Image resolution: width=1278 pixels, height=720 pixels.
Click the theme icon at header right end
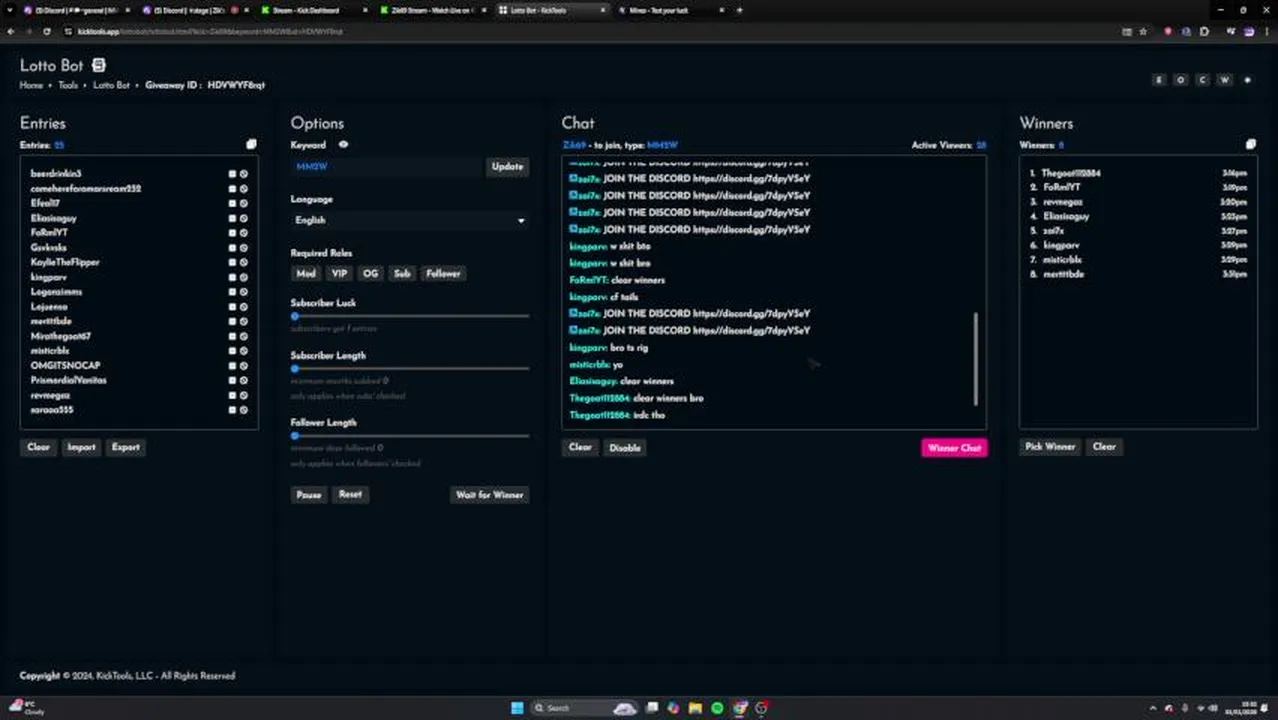click(x=1247, y=80)
